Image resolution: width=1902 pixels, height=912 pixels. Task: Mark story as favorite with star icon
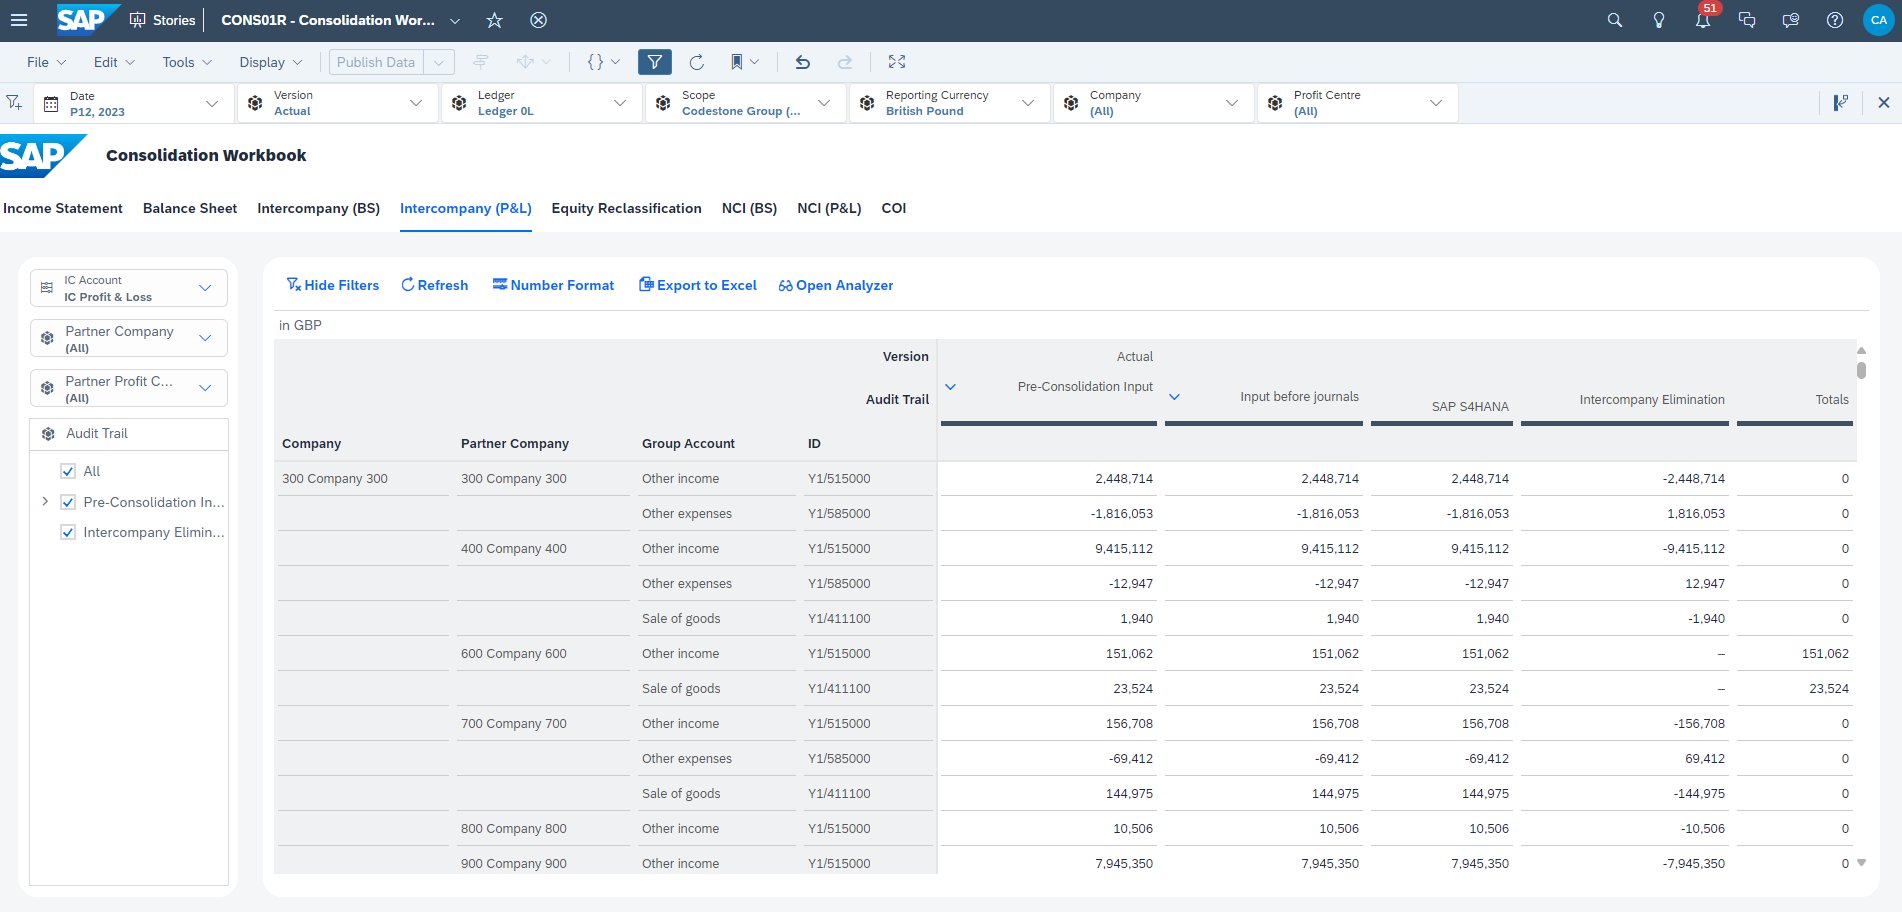coord(494,20)
